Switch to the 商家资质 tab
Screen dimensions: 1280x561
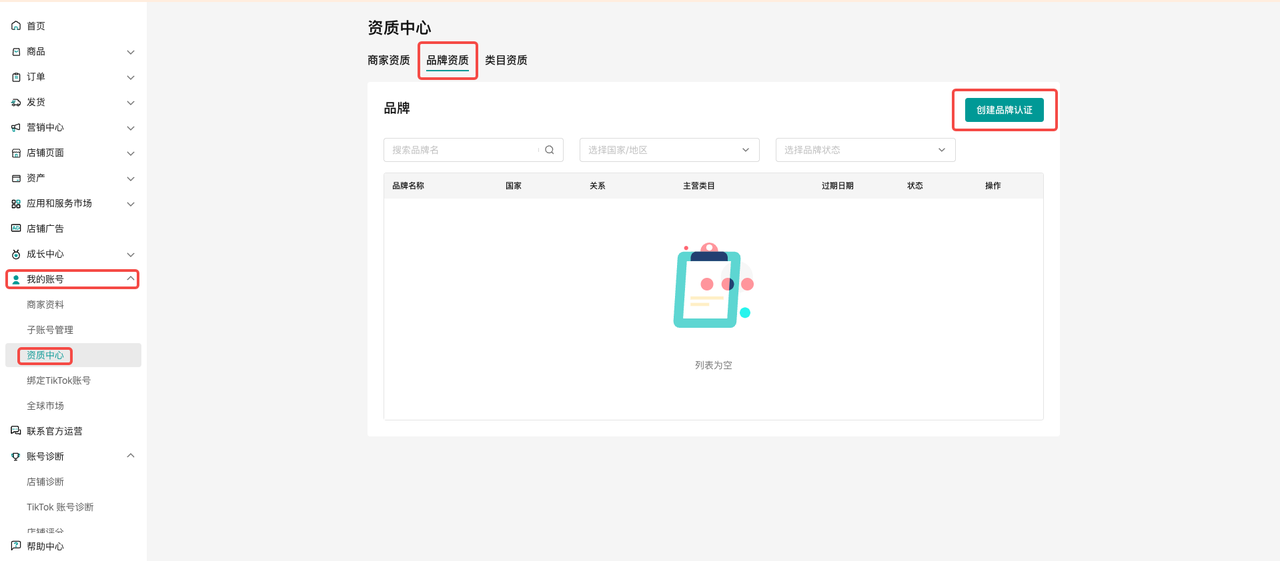tap(388, 60)
